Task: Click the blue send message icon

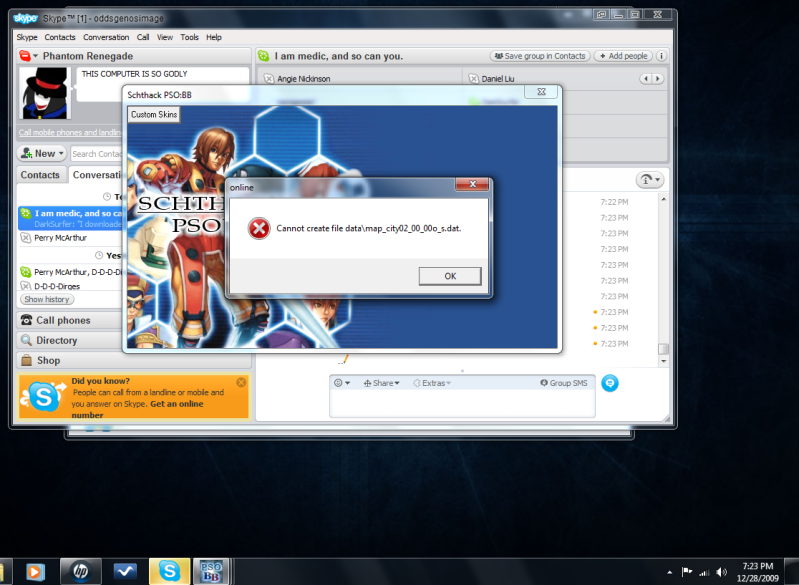Action: click(610, 383)
